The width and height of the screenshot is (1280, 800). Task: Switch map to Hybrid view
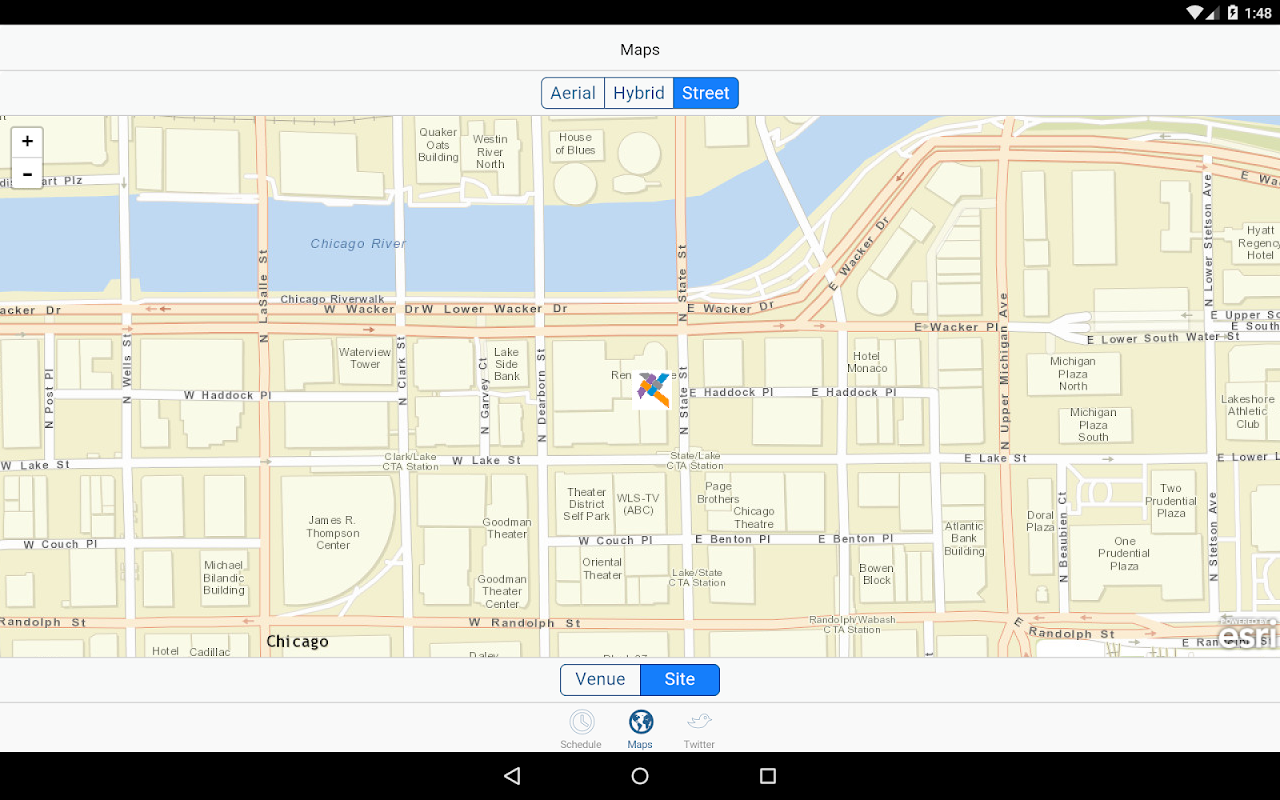click(x=639, y=93)
